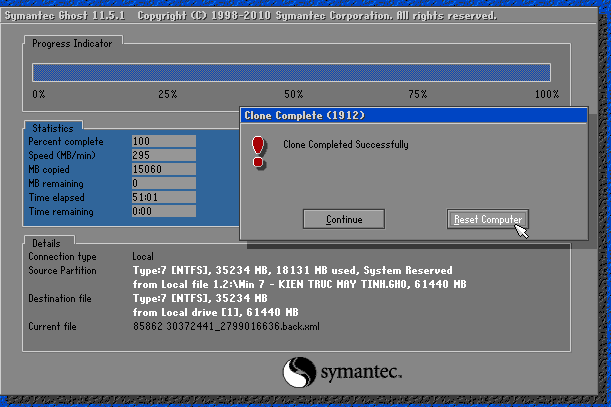This screenshot has width=611, height=407.
Task: Click the 25% progress scale label
Action: click(168, 94)
